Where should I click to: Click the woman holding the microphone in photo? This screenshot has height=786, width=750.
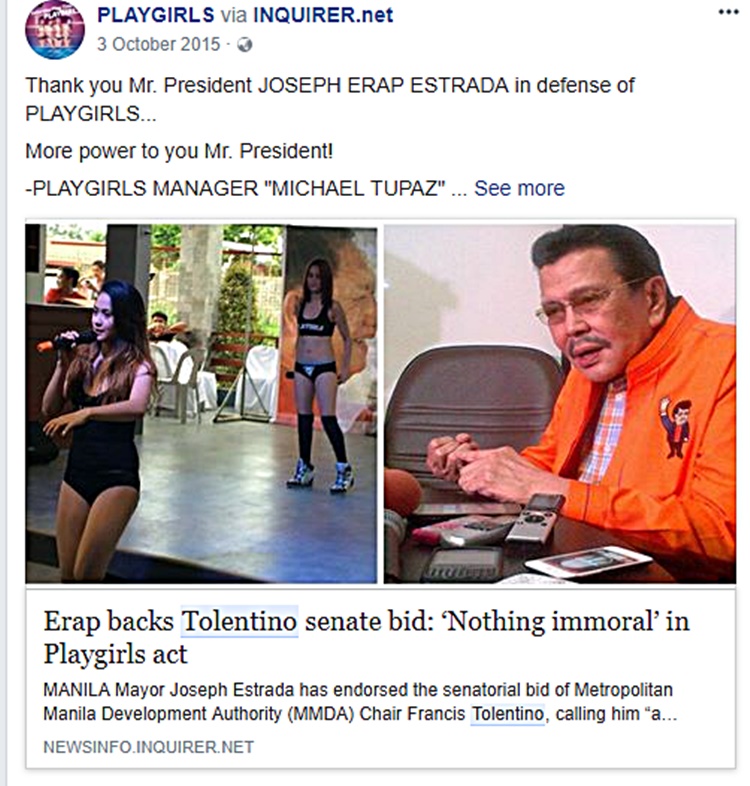click(98, 426)
